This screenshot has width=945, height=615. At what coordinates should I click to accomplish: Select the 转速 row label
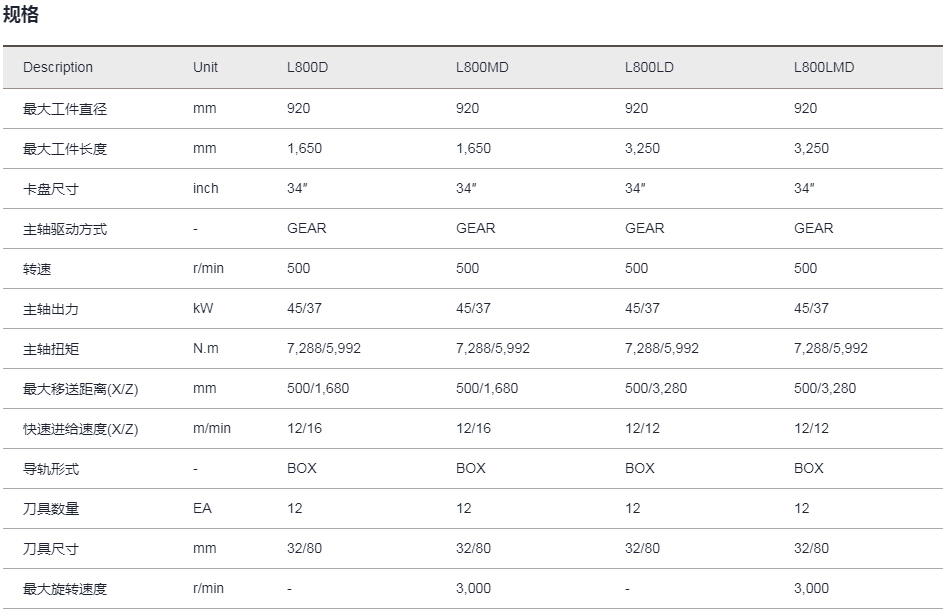[37, 269]
